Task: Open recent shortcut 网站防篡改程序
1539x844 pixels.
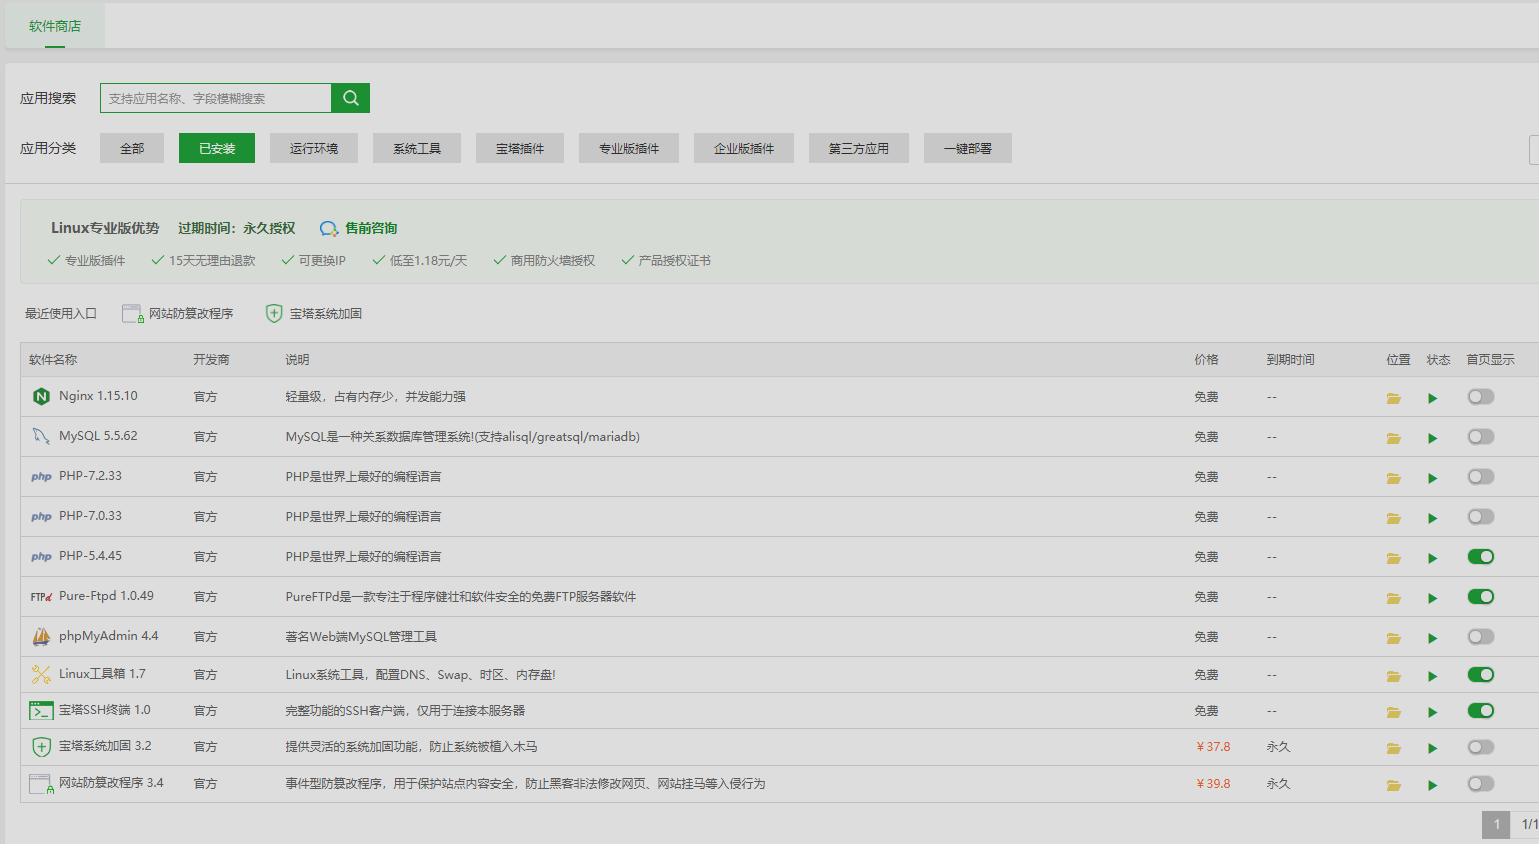Action: click(x=178, y=314)
